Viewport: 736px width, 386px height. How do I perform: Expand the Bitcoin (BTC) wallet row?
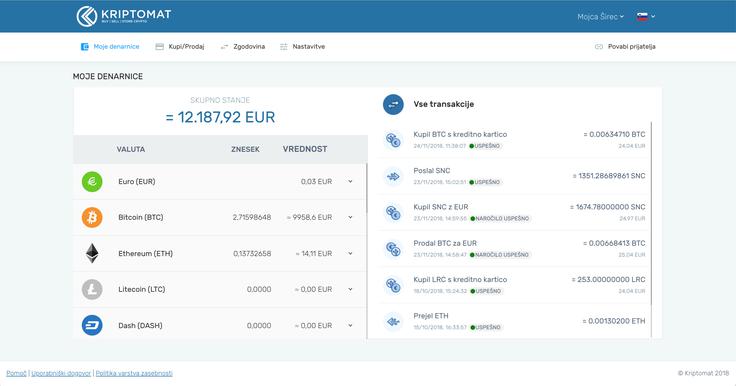pyautogui.click(x=350, y=217)
